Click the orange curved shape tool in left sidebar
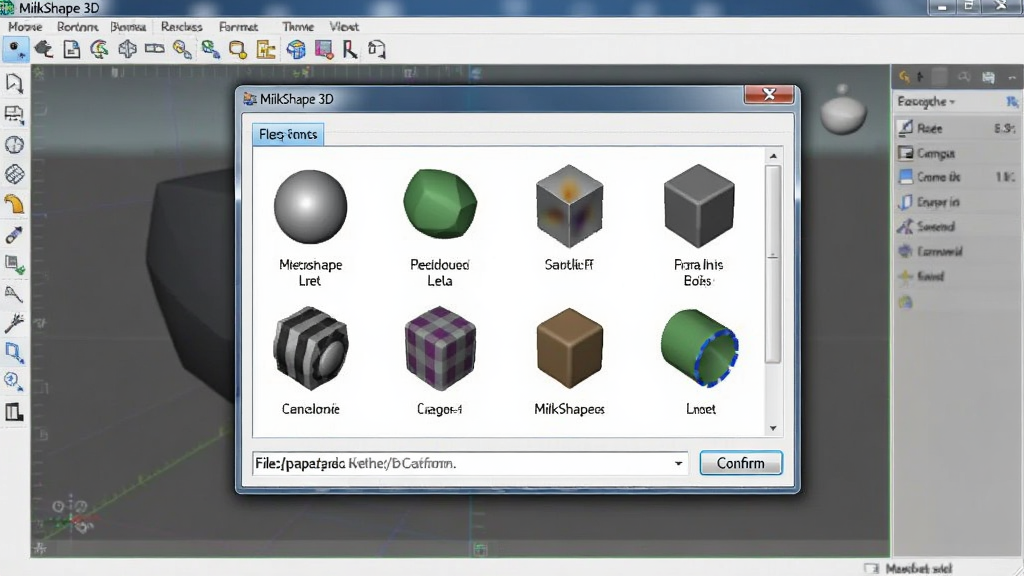Image resolution: width=1024 pixels, height=576 pixels. point(14,204)
